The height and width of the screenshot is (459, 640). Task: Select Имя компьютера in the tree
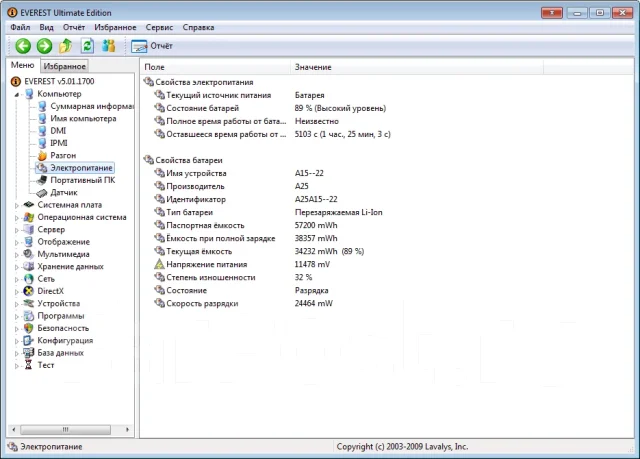pyautogui.click(x=83, y=118)
